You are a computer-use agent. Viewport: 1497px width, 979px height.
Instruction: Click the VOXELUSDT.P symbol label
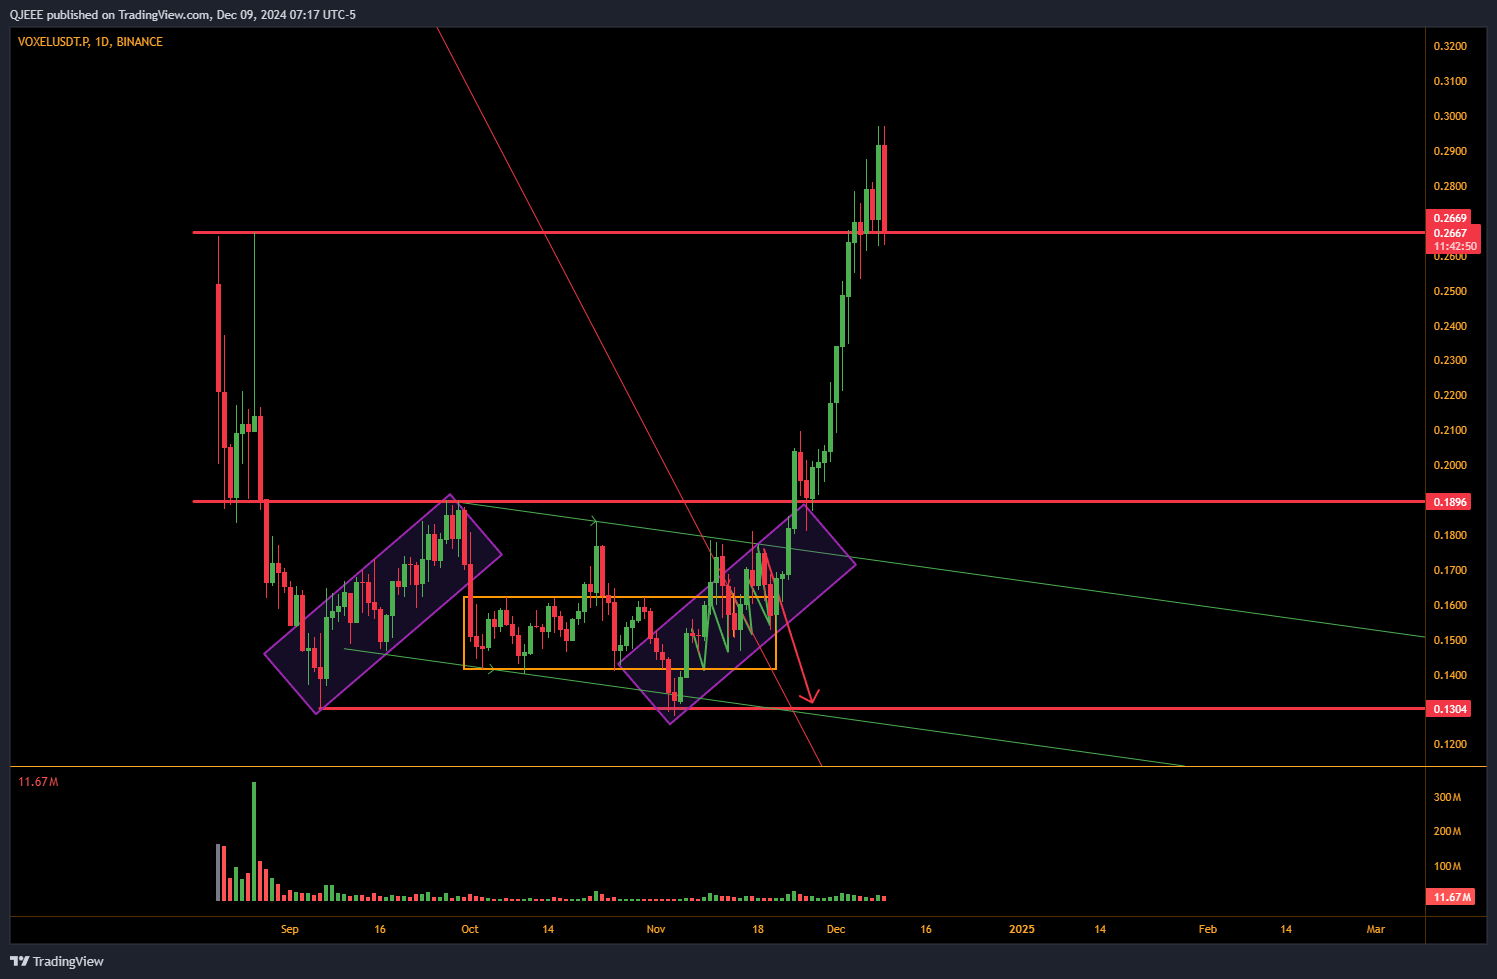53,42
